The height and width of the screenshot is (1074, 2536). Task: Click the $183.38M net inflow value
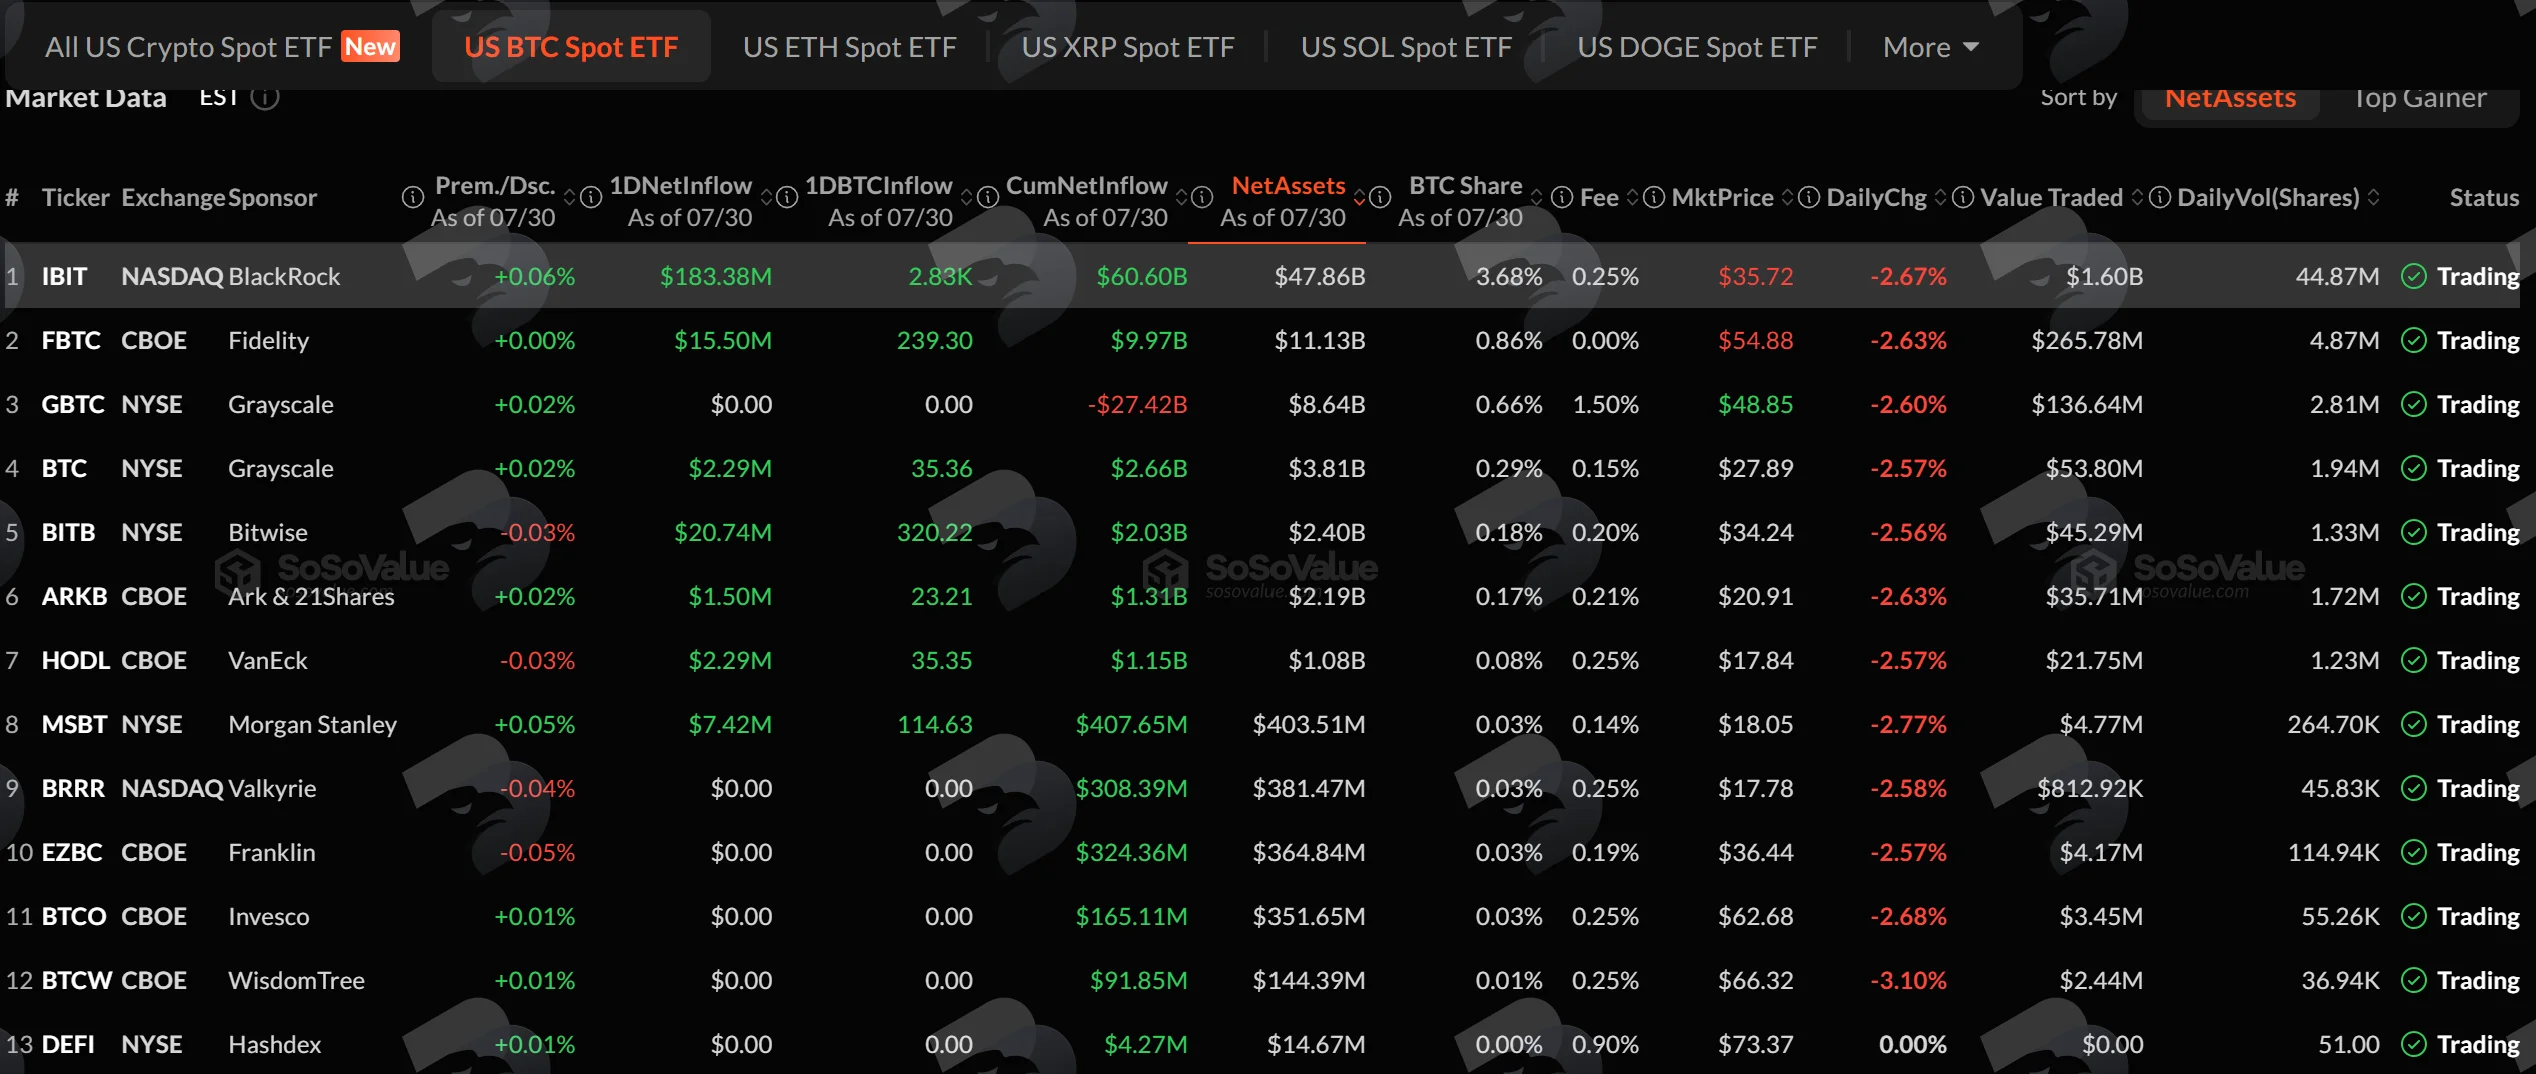click(716, 276)
